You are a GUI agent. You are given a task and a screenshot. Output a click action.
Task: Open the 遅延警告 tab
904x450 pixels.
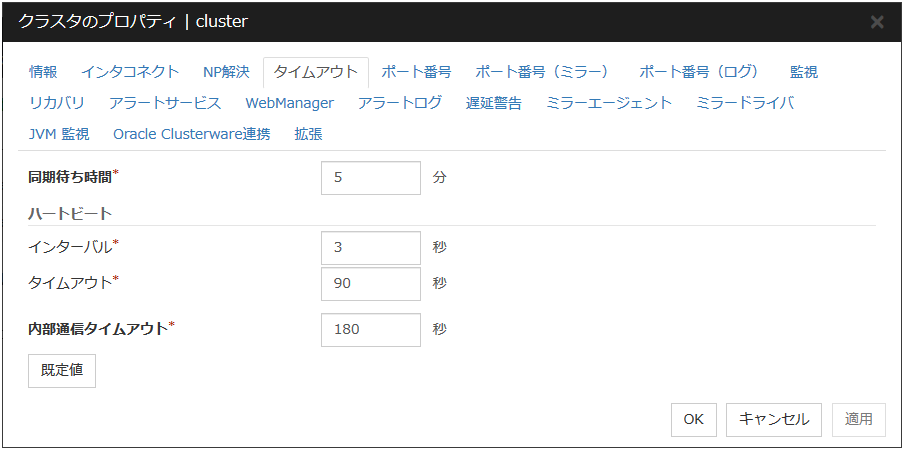pyautogui.click(x=494, y=103)
